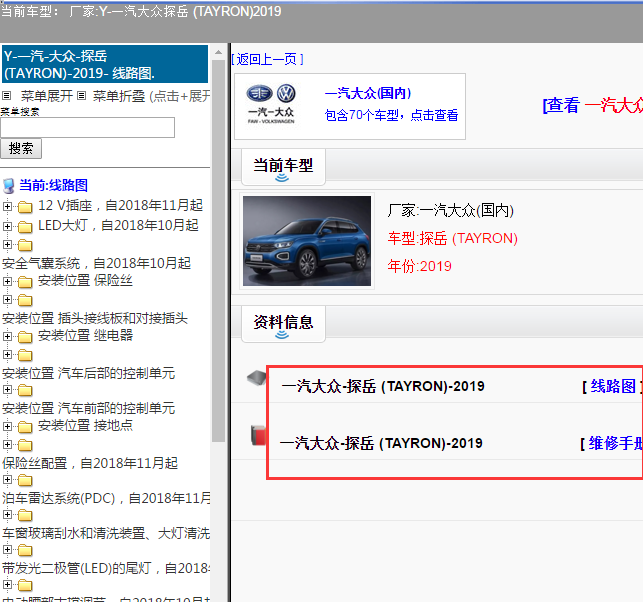This screenshot has height=602, width=643.
Task: Expand the 安装位置 保险丝 node
Action: (7, 281)
